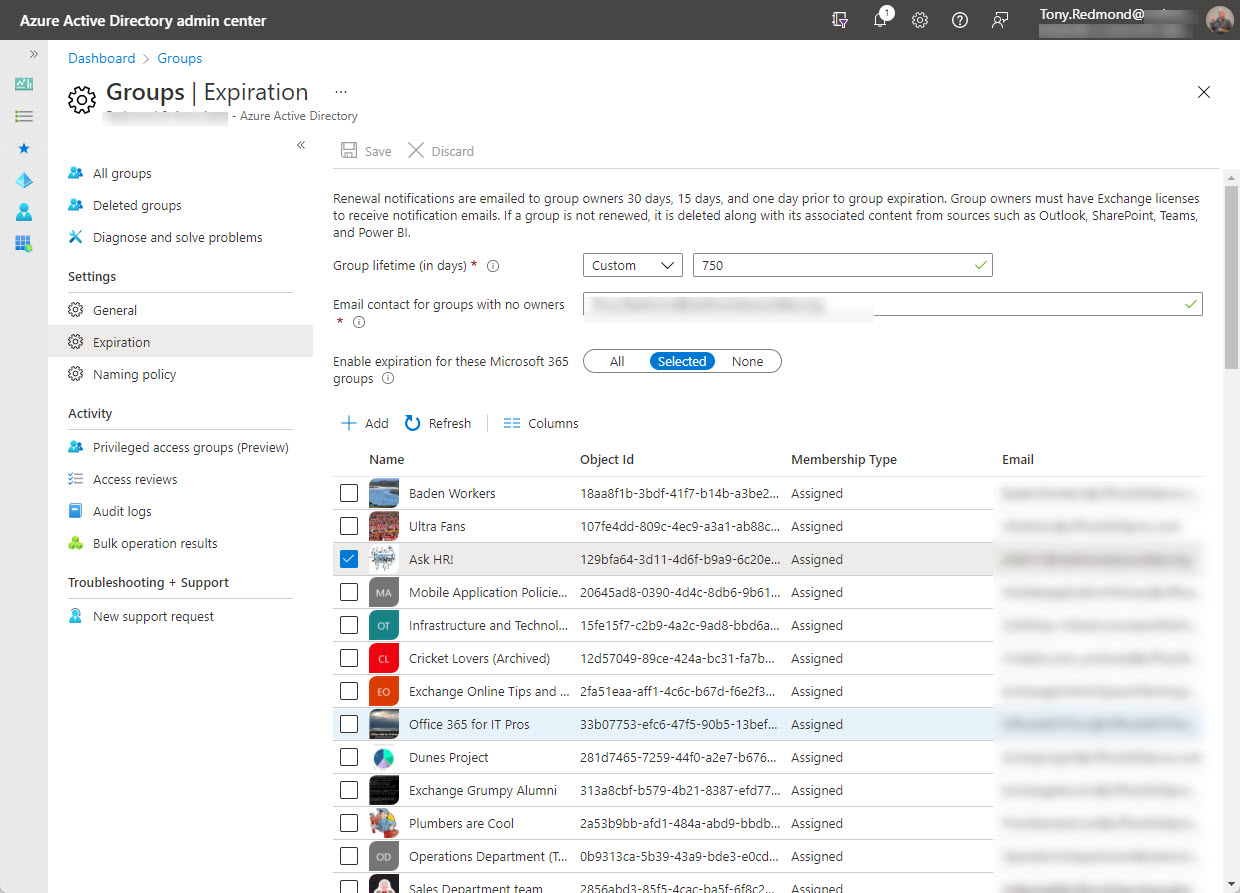Click the Save button
This screenshot has width=1240, height=893.
(366, 151)
